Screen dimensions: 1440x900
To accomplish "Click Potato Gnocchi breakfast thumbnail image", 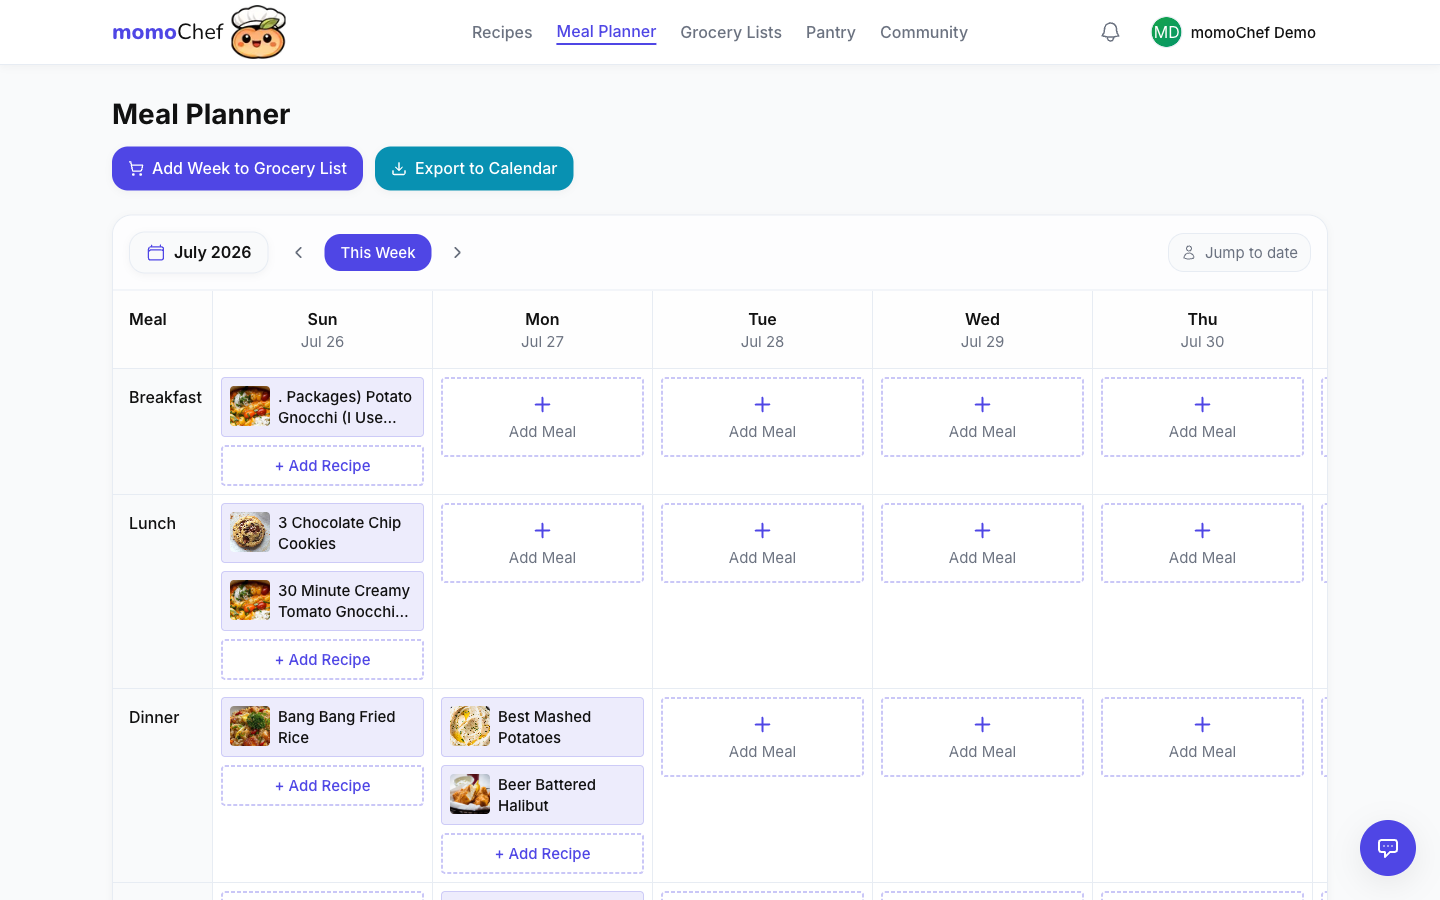I will tap(250, 406).
